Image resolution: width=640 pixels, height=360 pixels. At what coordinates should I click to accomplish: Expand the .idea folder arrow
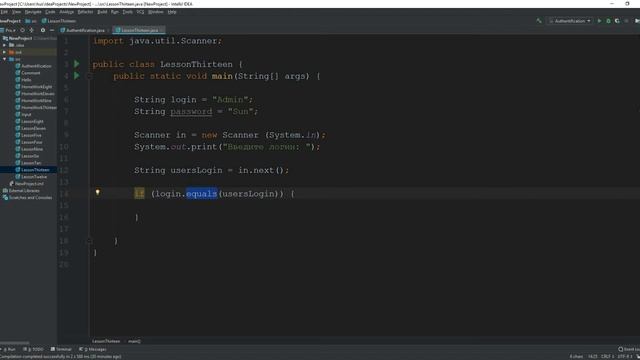click(x=4, y=45)
